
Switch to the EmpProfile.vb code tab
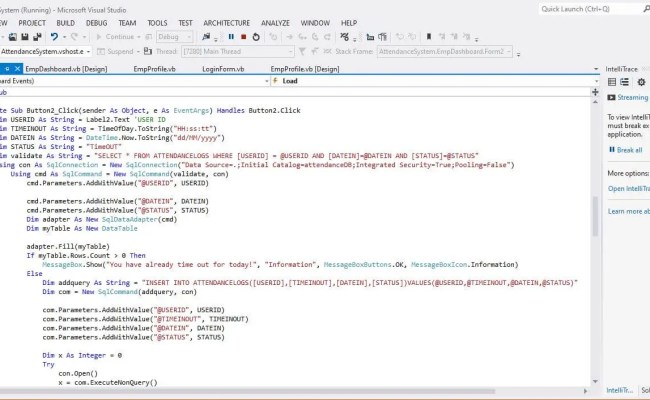tap(154, 69)
